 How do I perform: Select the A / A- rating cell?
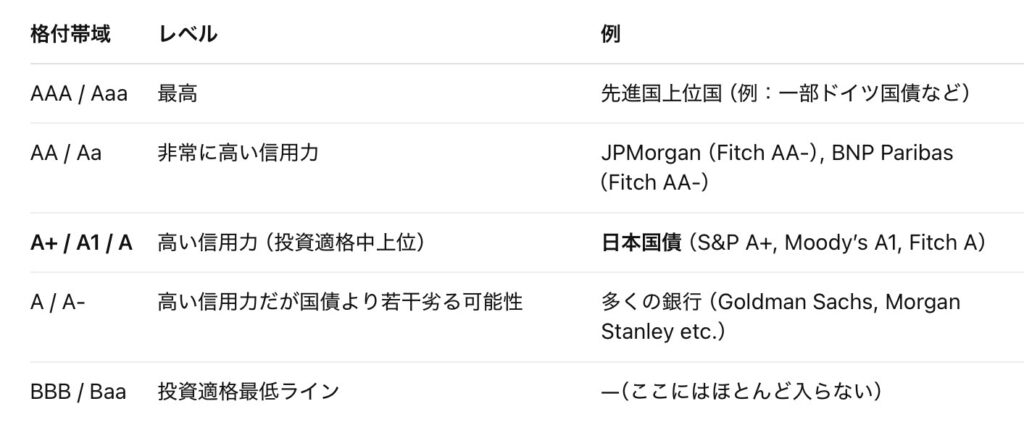pyautogui.click(x=58, y=302)
